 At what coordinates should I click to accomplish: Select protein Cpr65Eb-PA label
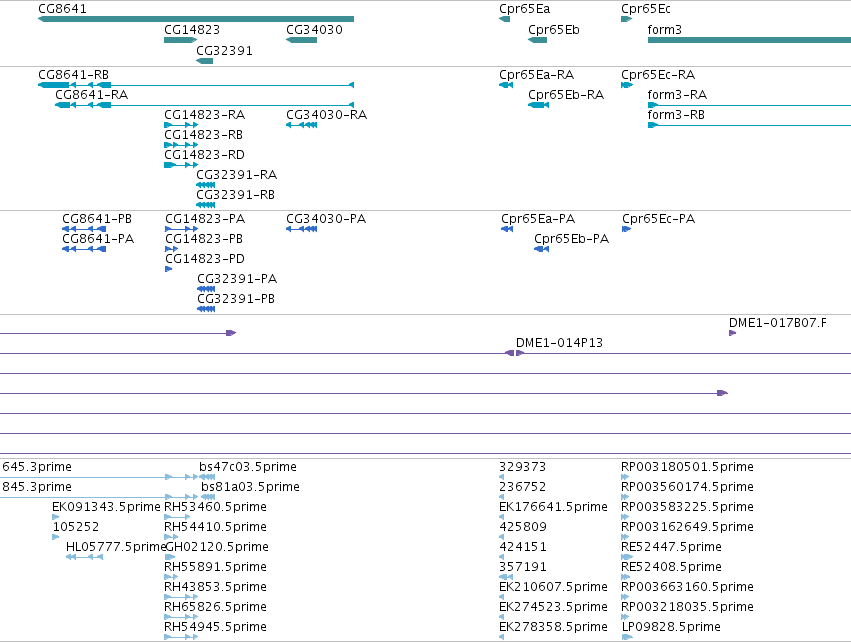[x=571, y=239]
